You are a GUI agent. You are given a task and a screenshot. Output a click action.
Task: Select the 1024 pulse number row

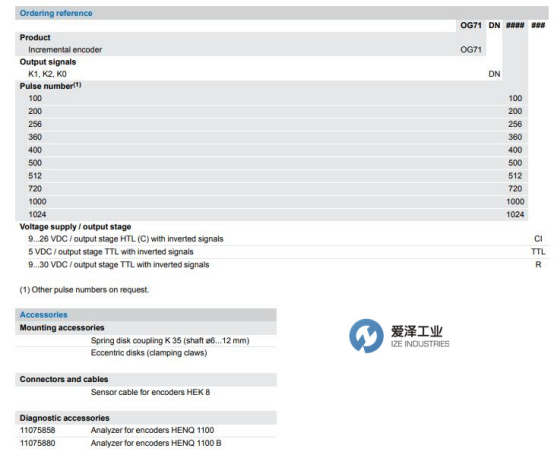pos(271,214)
